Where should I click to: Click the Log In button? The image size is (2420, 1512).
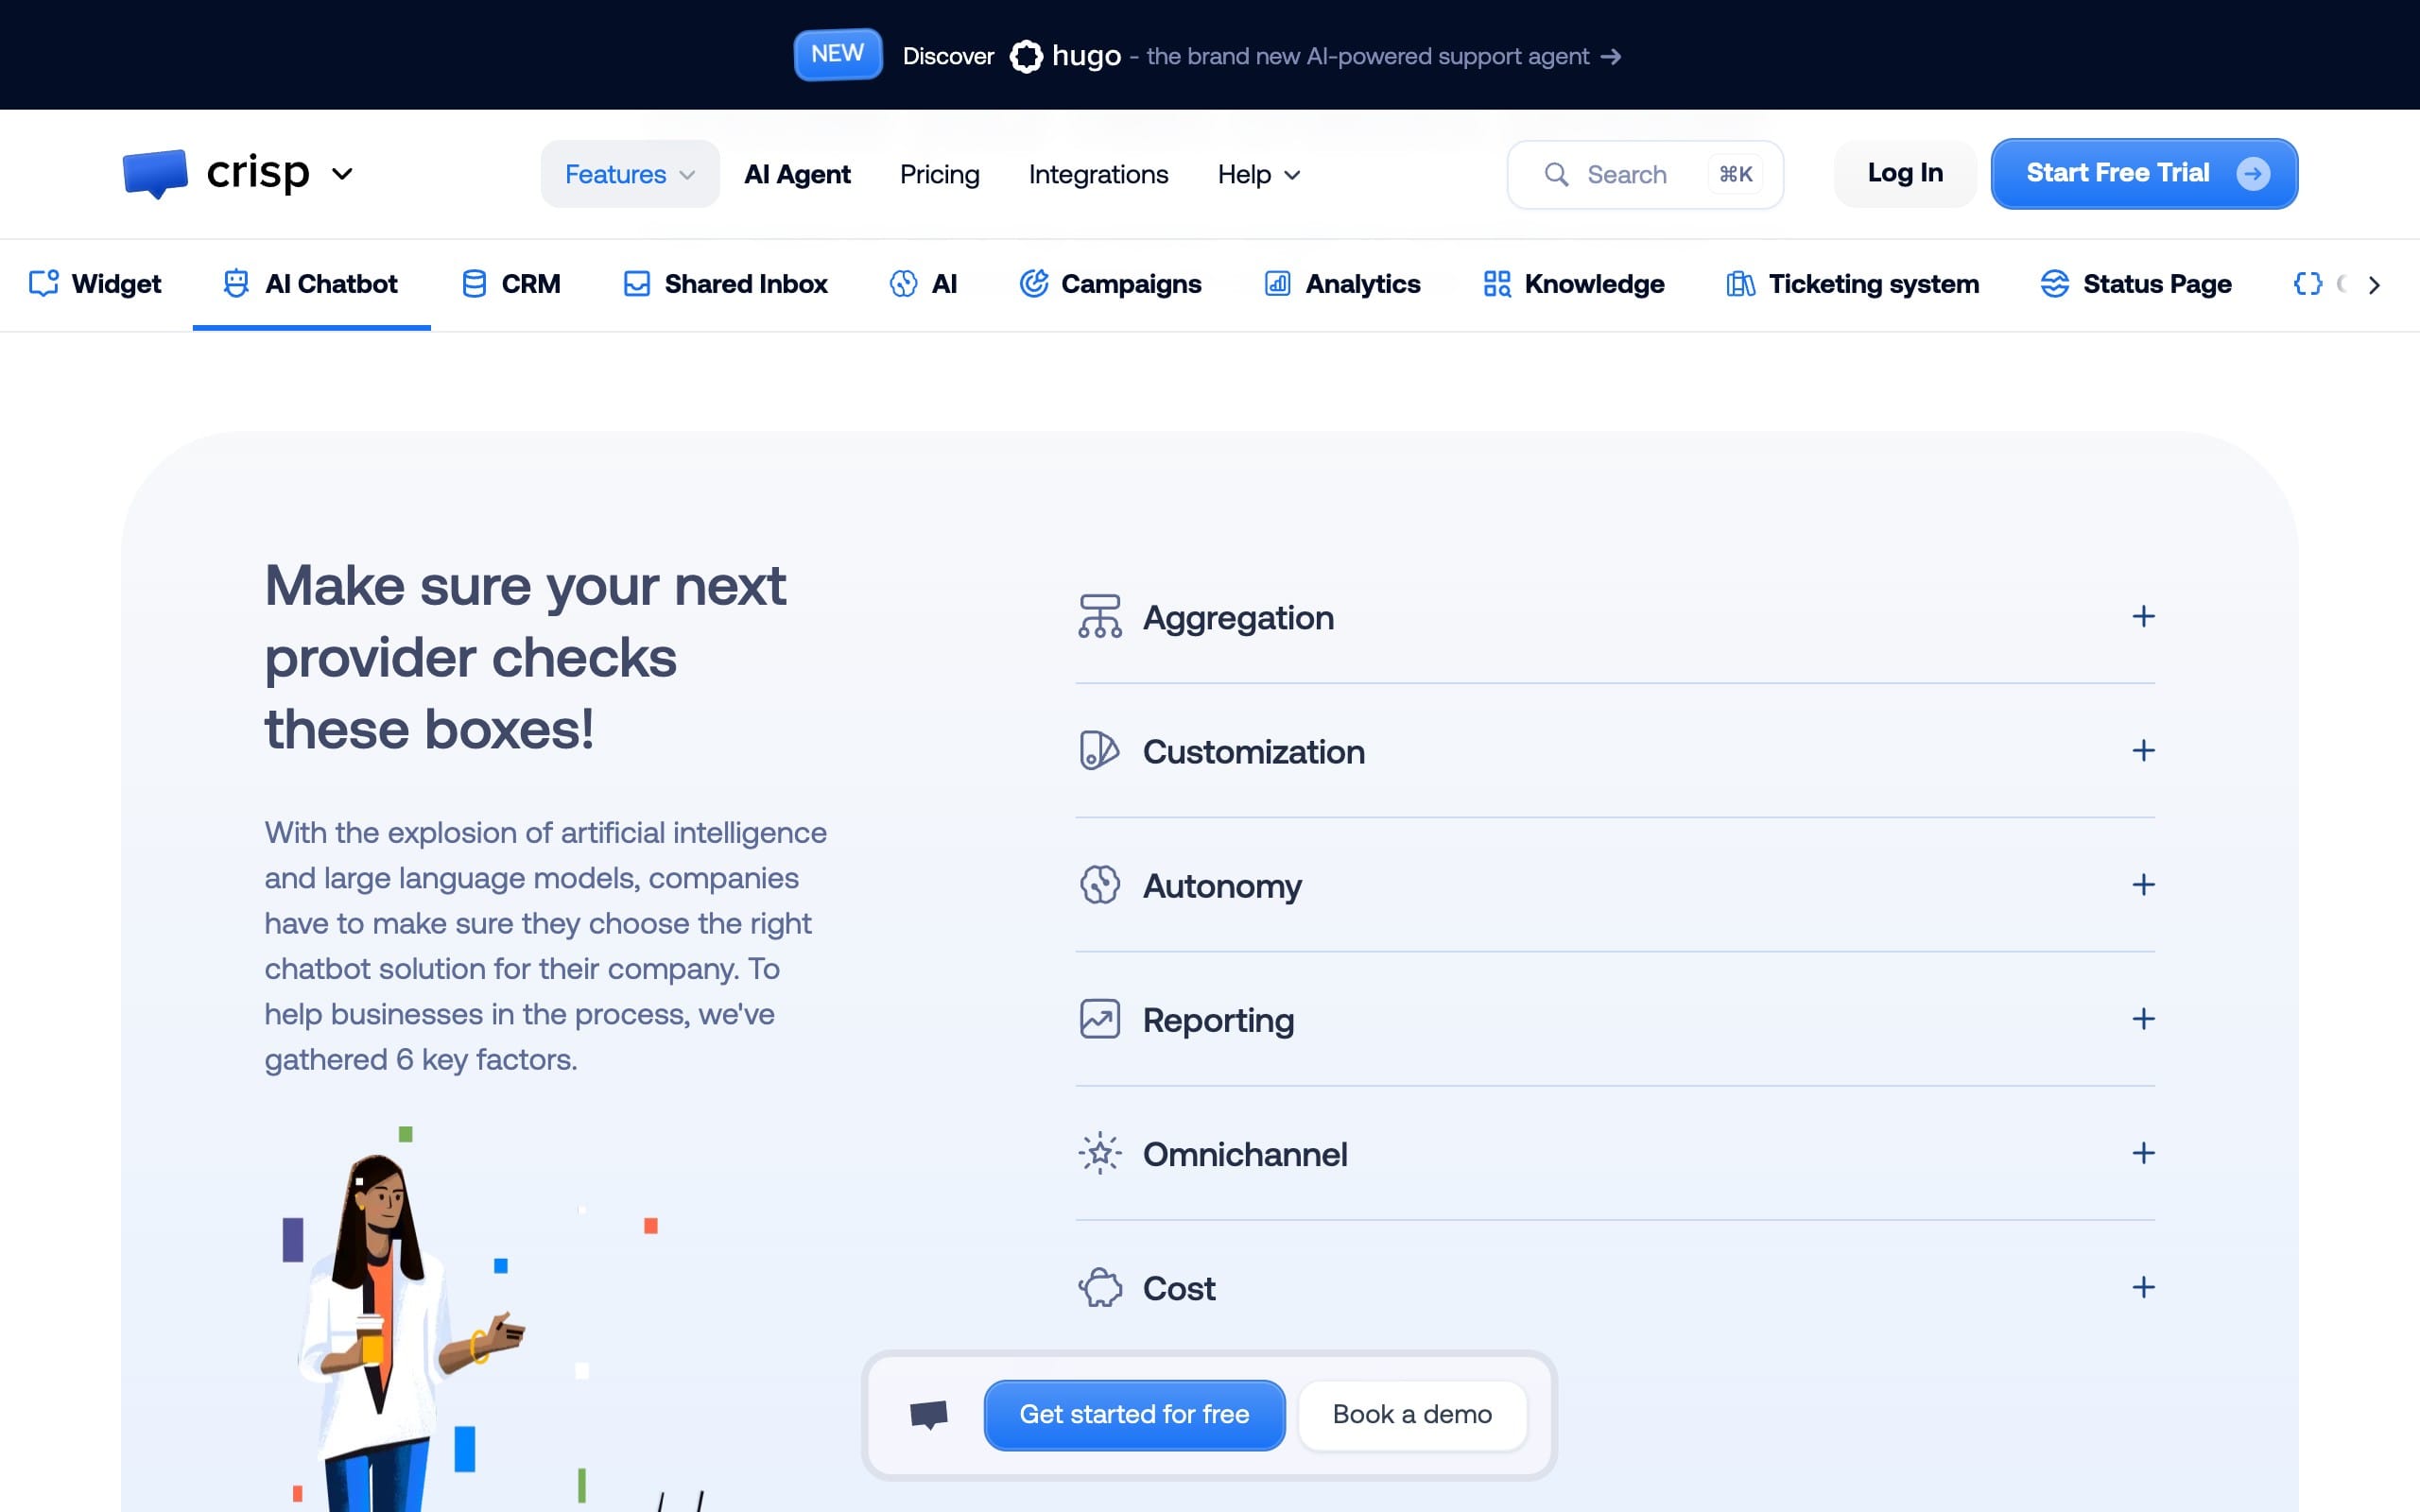[1905, 173]
